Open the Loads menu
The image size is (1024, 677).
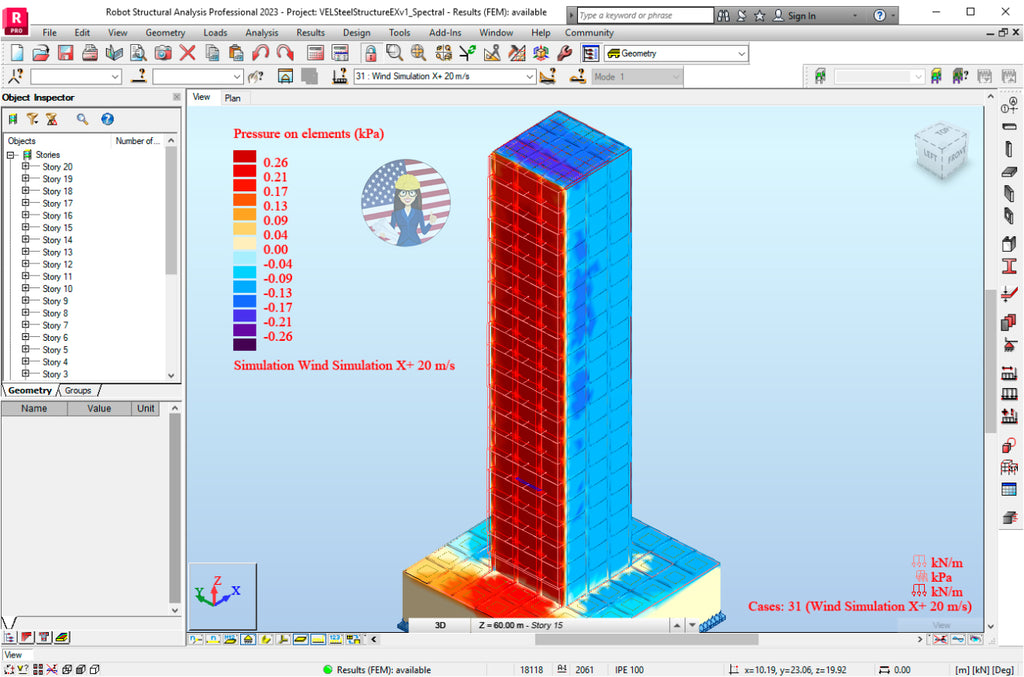[x=215, y=33]
